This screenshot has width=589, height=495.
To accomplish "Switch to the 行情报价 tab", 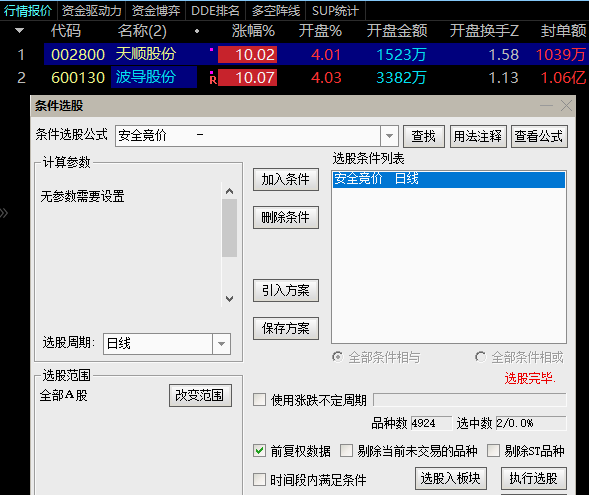I will coord(28,11).
